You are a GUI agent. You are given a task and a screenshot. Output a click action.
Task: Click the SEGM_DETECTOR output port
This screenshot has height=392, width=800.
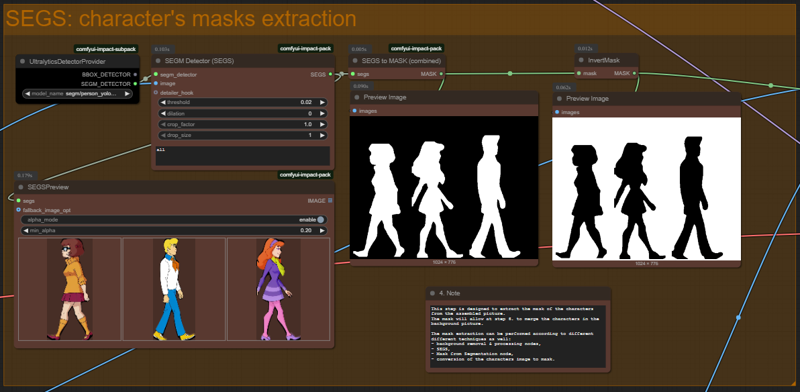pos(135,84)
